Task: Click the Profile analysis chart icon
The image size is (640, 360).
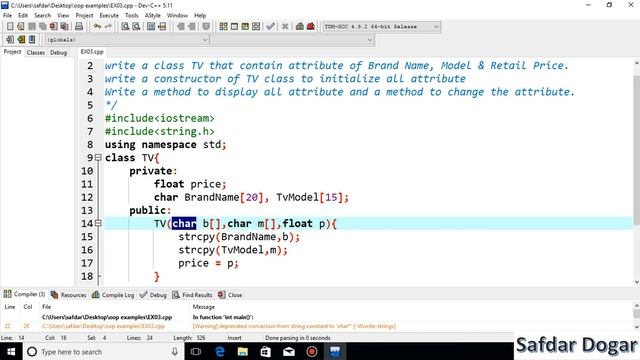Action: pos(300,27)
